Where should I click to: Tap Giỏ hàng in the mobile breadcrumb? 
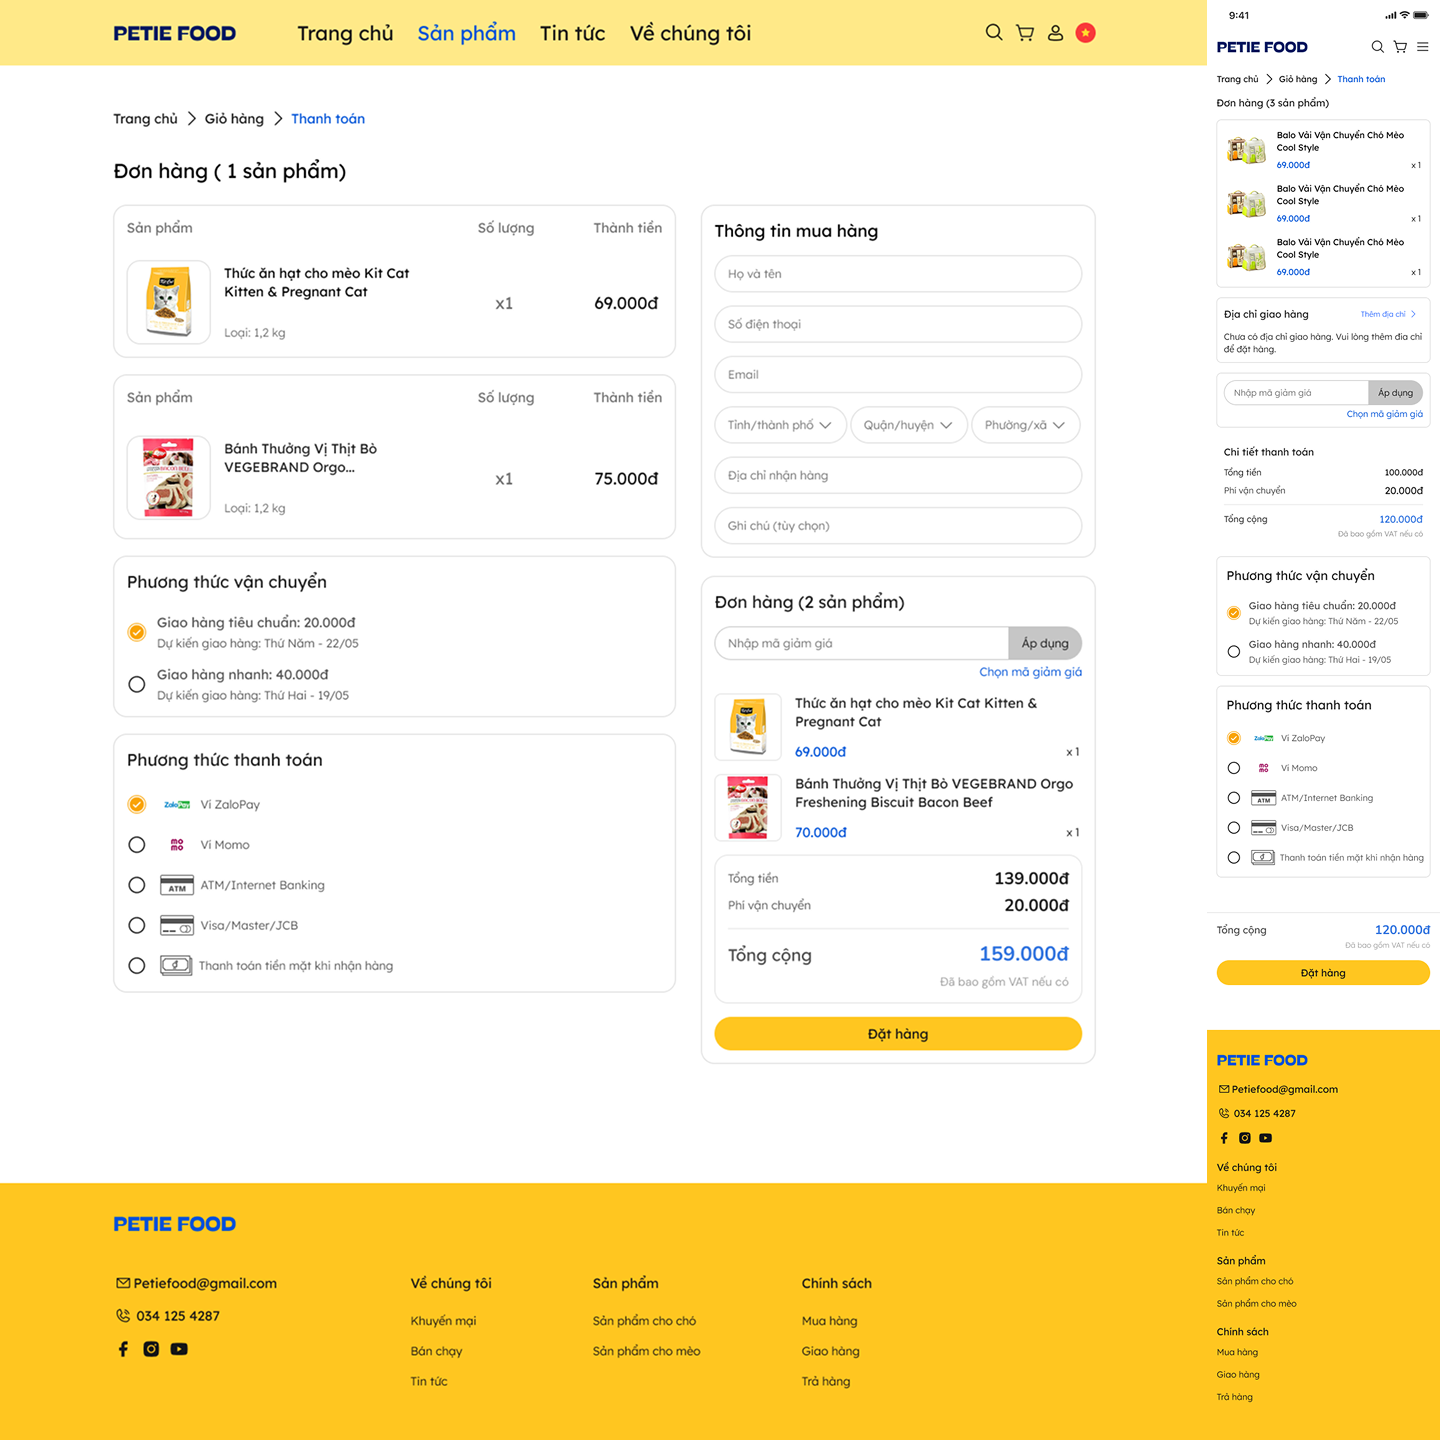click(x=1298, y=79)
